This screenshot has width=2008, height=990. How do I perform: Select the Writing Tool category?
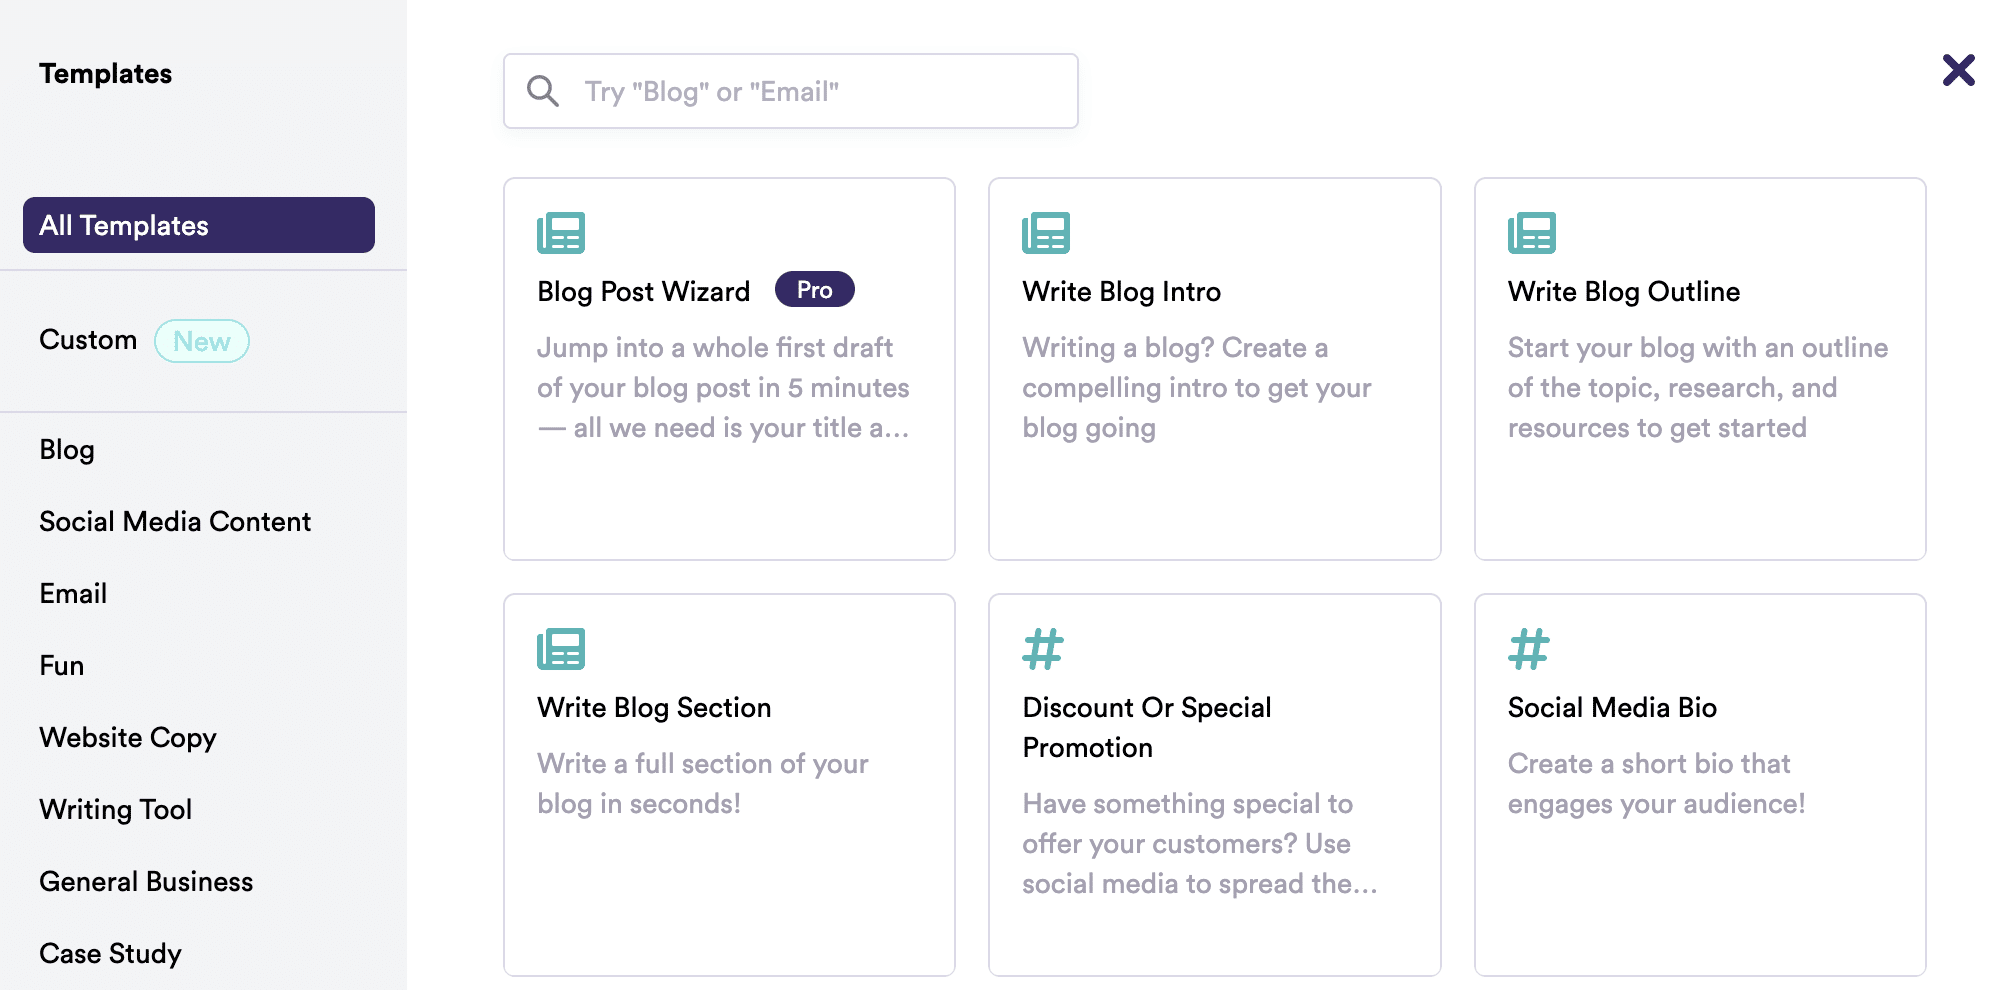[115, 810]
